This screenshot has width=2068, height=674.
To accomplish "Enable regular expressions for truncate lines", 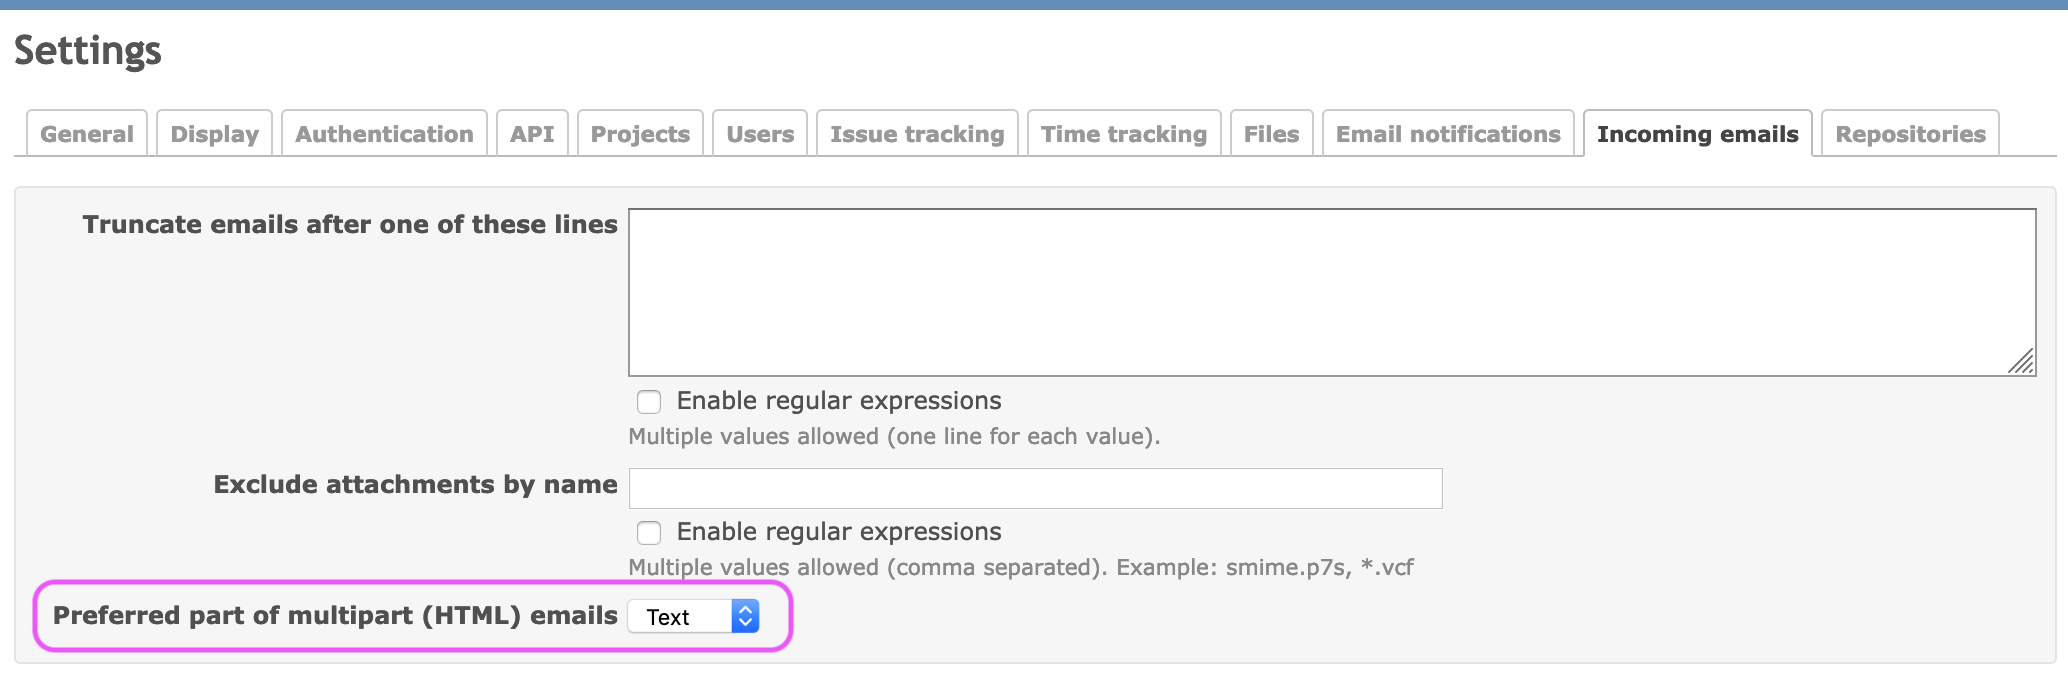I will tap(649, 402).
